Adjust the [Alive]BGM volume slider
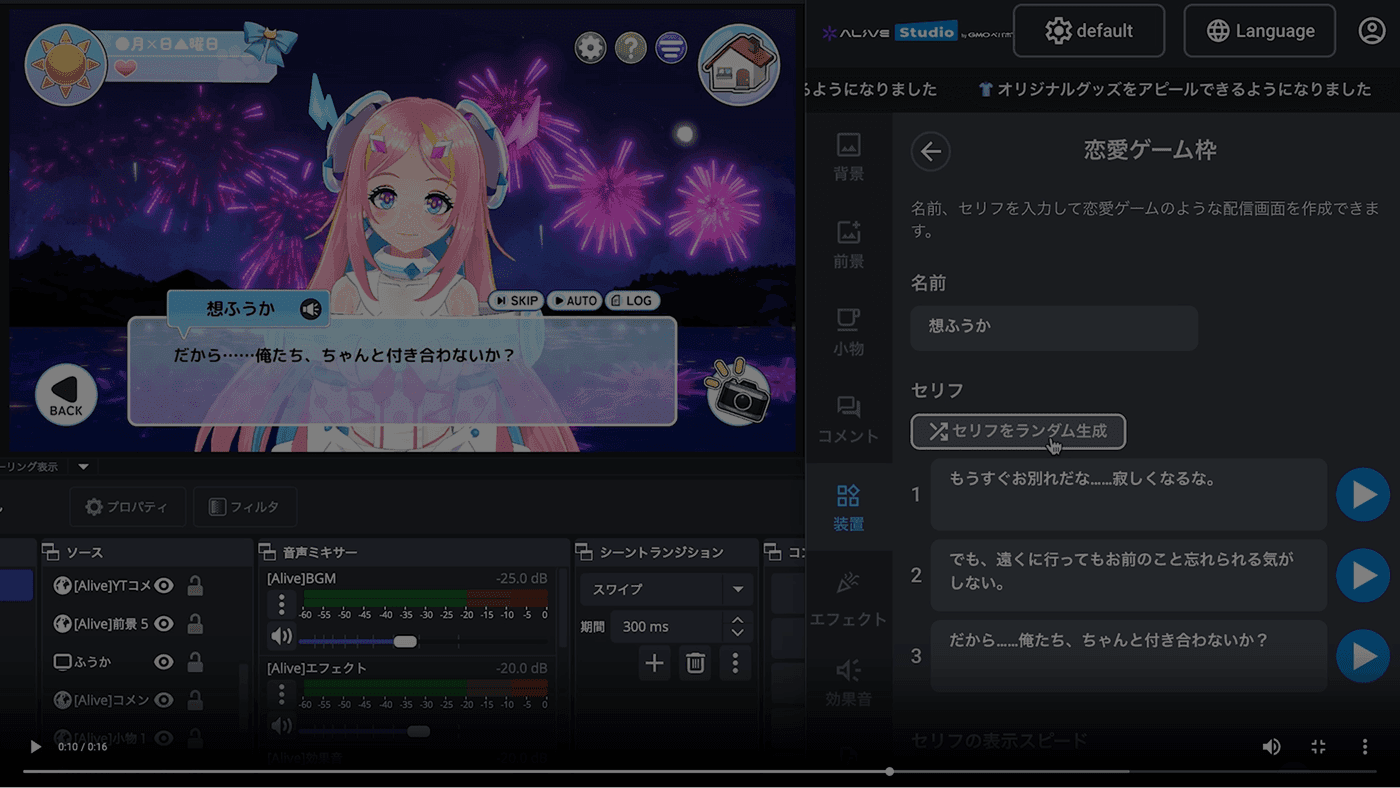The width and height of the screenshot is (1400, 788). click(405, 641)
